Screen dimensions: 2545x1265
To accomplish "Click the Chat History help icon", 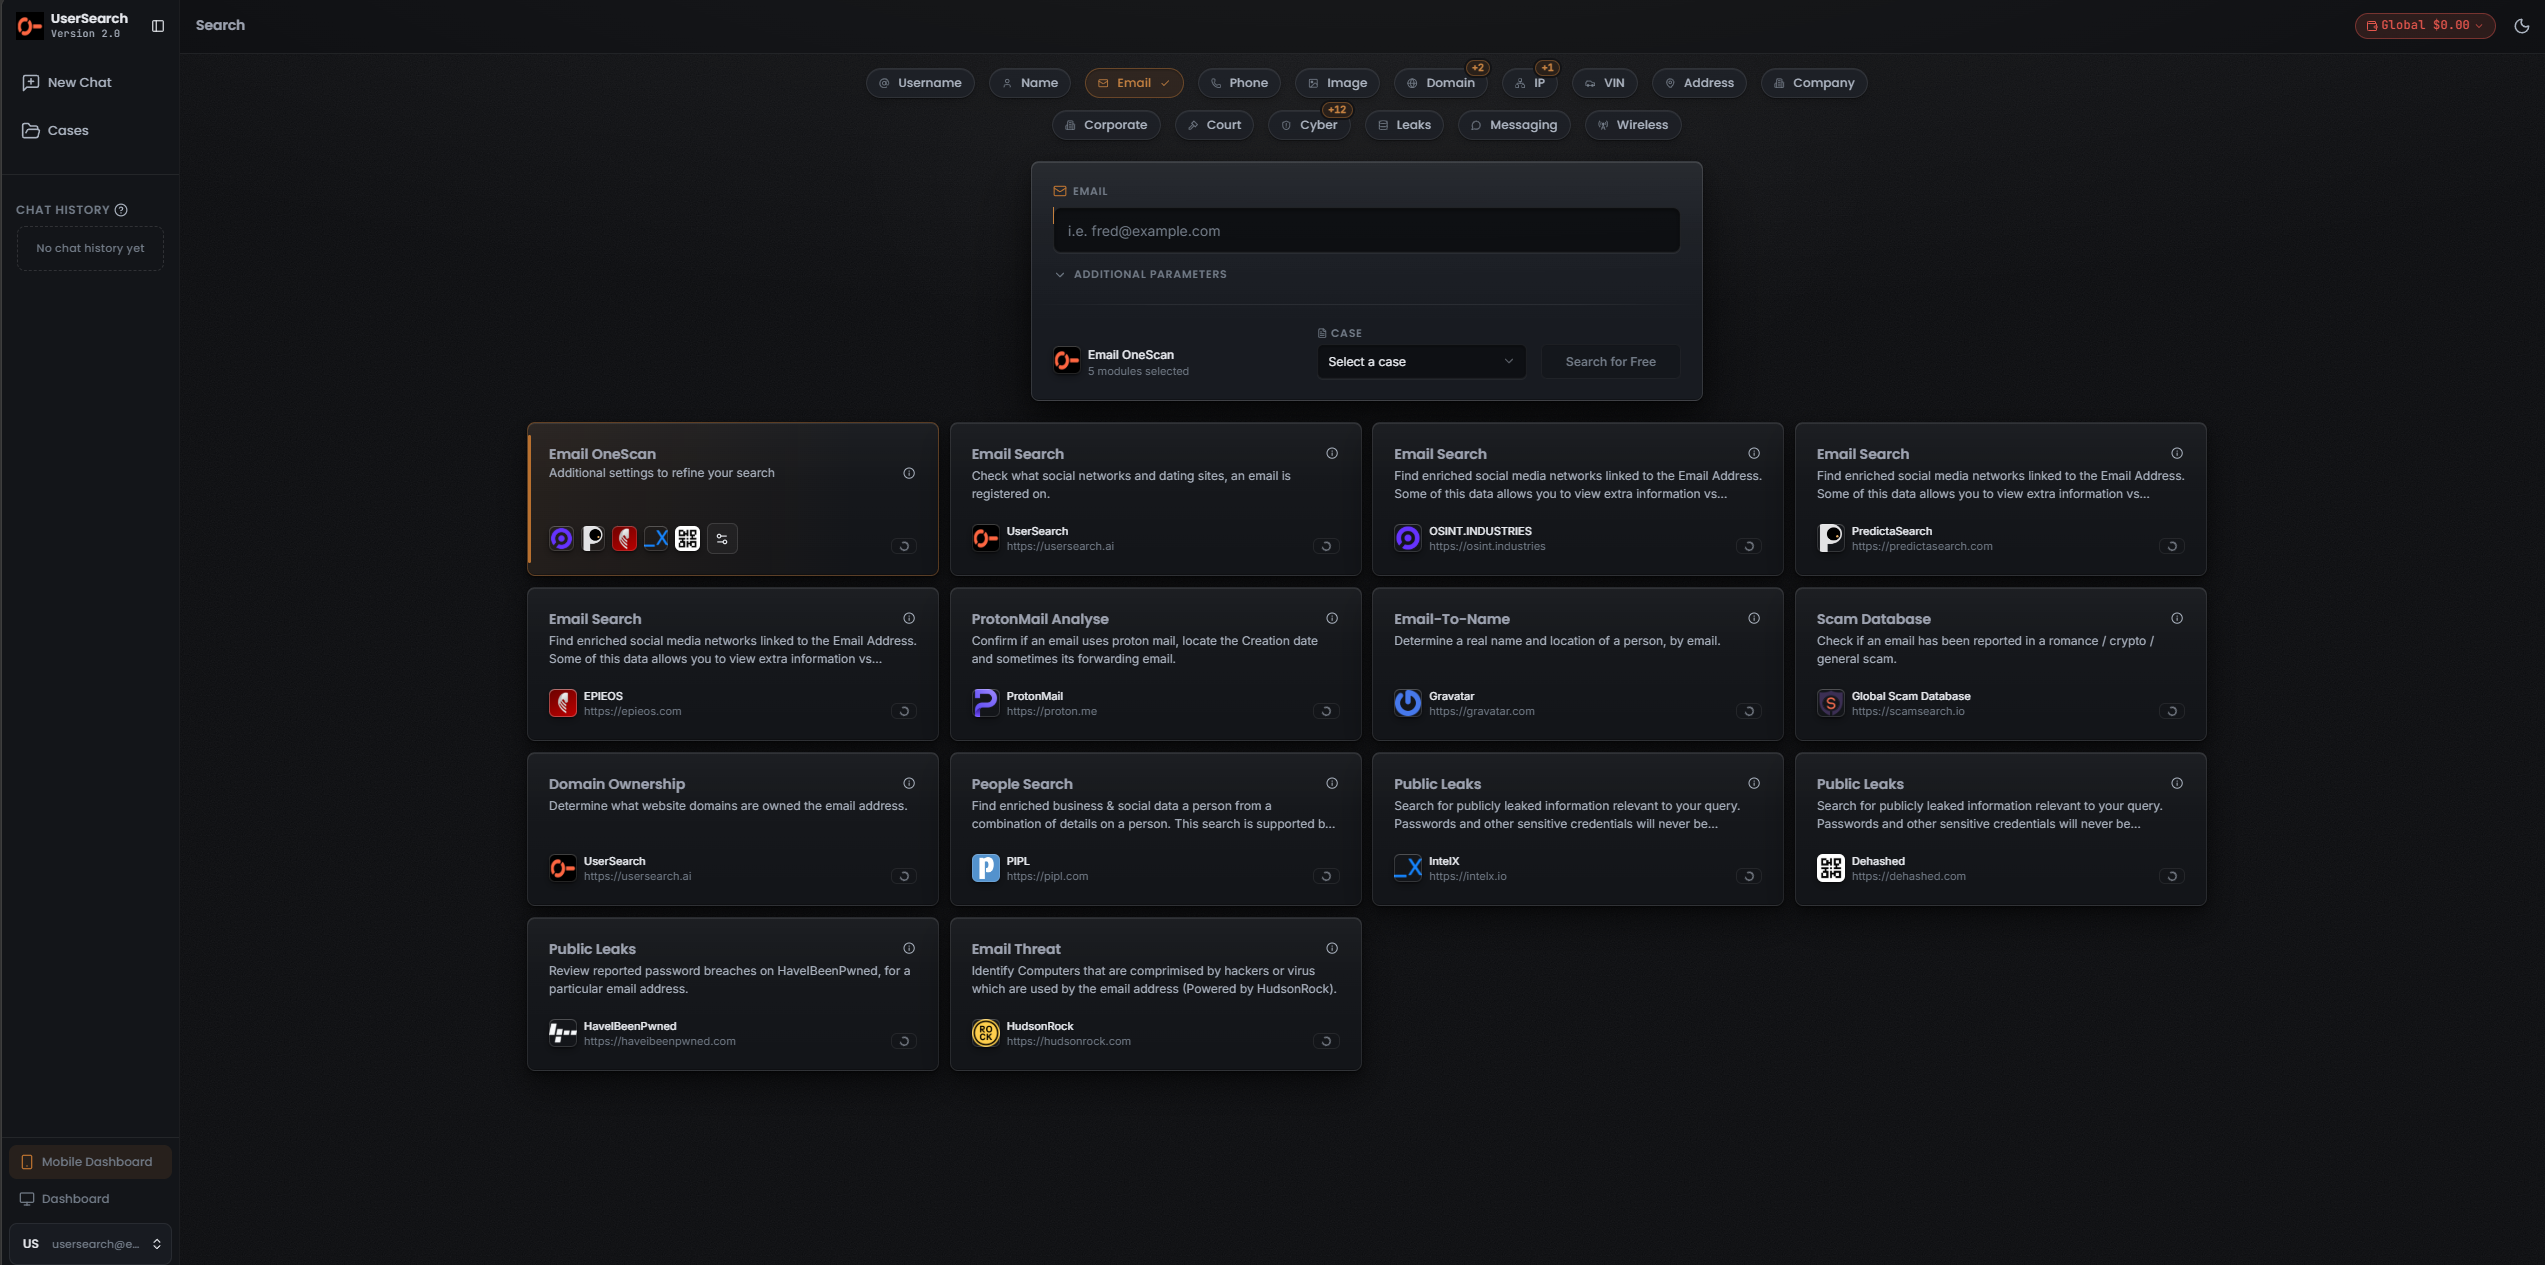I will (121, 210).
